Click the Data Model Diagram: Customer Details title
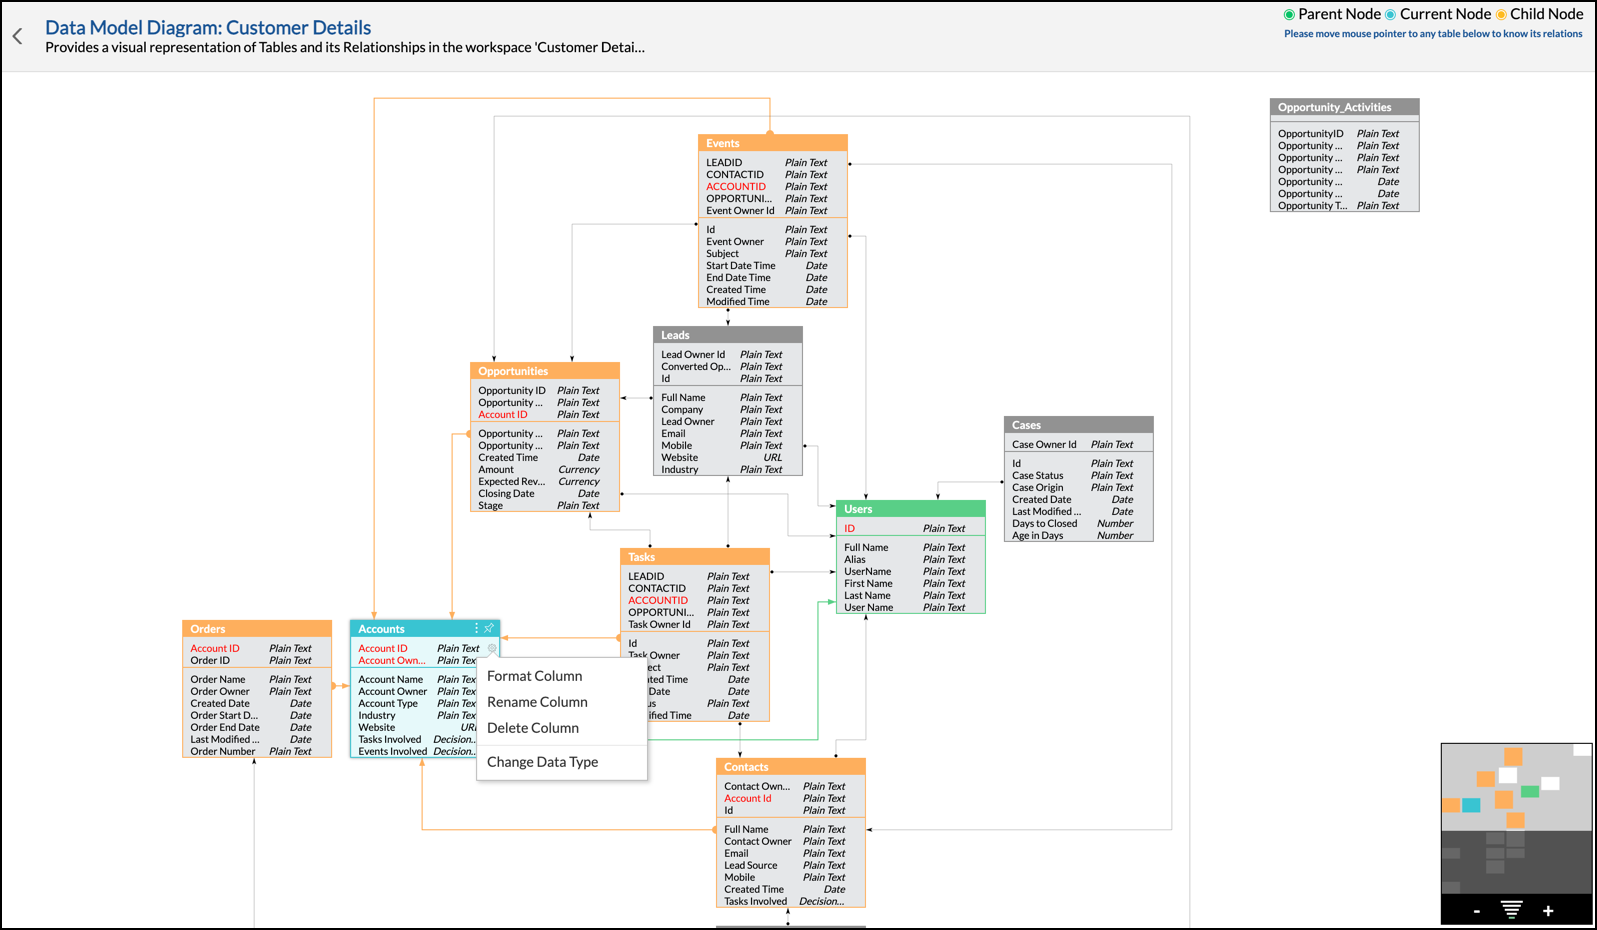Screen dimensions: 1597x930 208,28
